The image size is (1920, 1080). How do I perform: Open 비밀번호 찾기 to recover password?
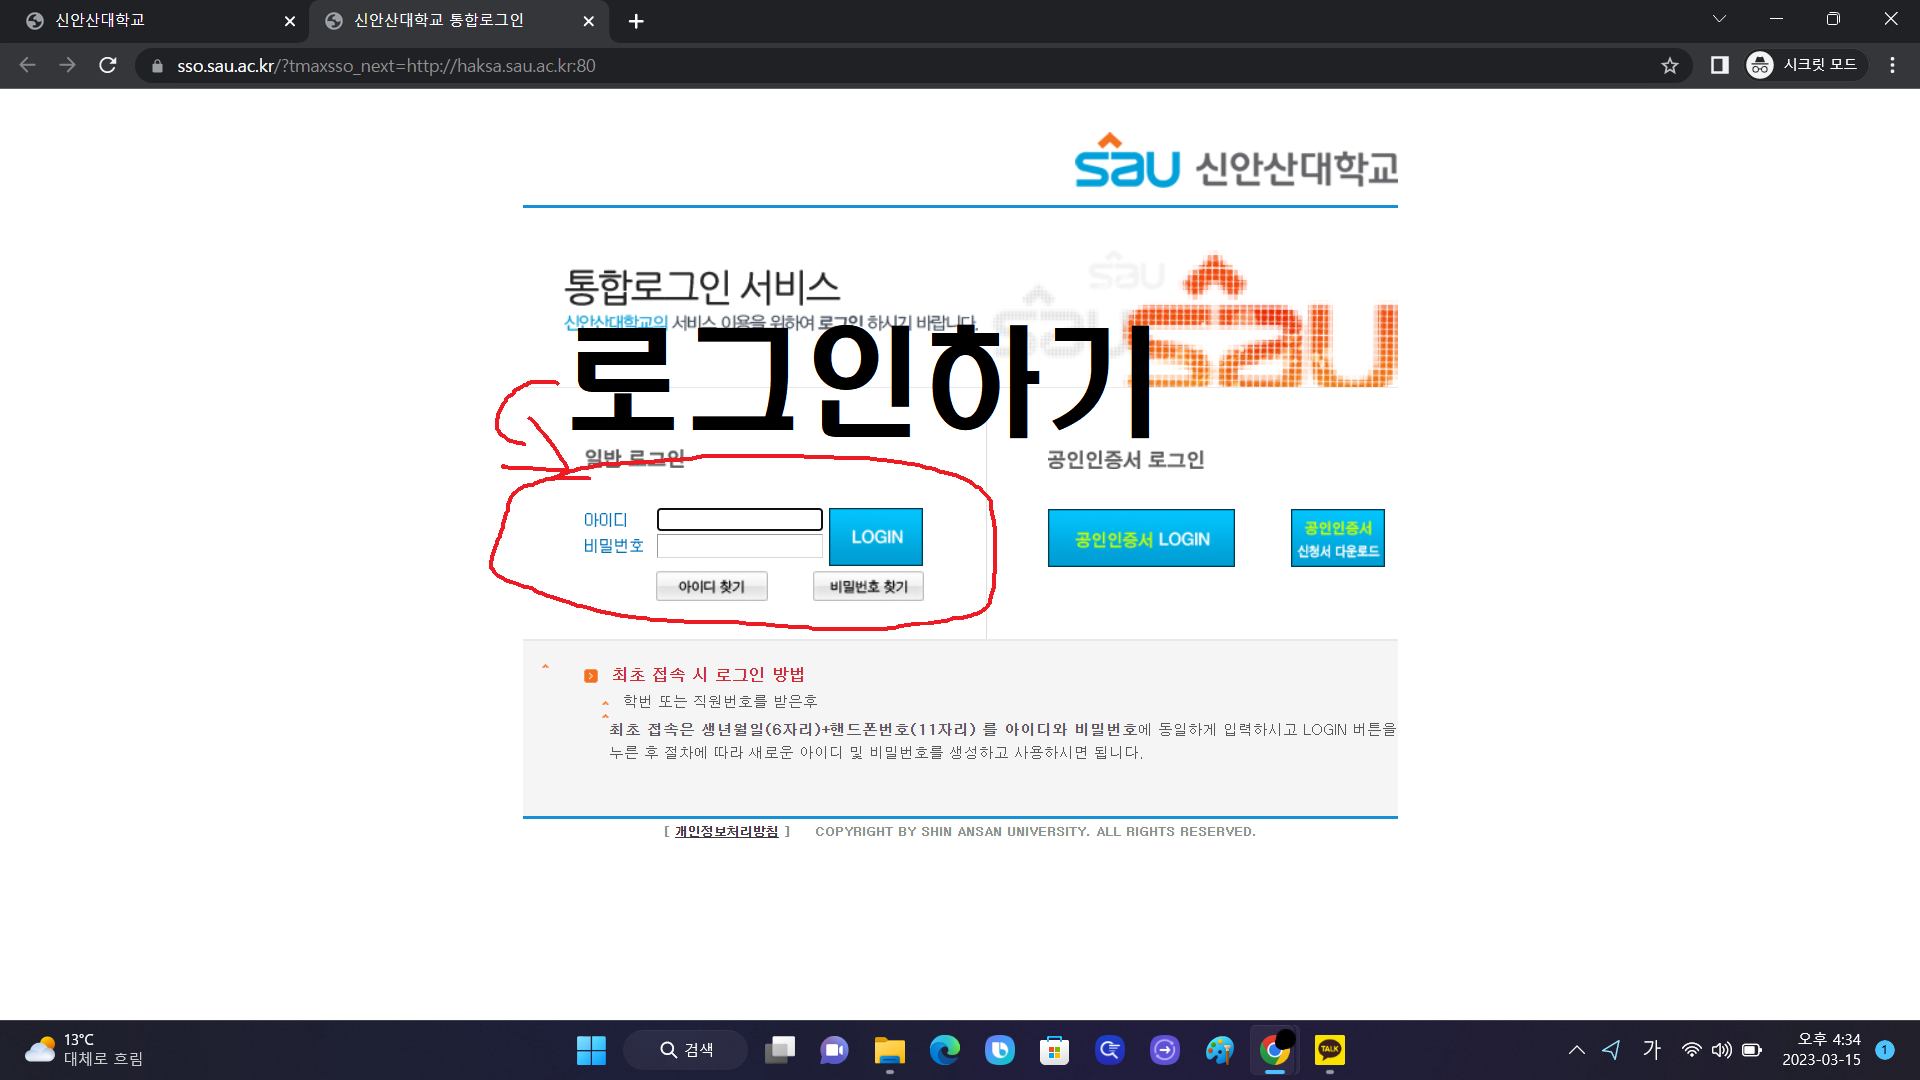[868, 586]
